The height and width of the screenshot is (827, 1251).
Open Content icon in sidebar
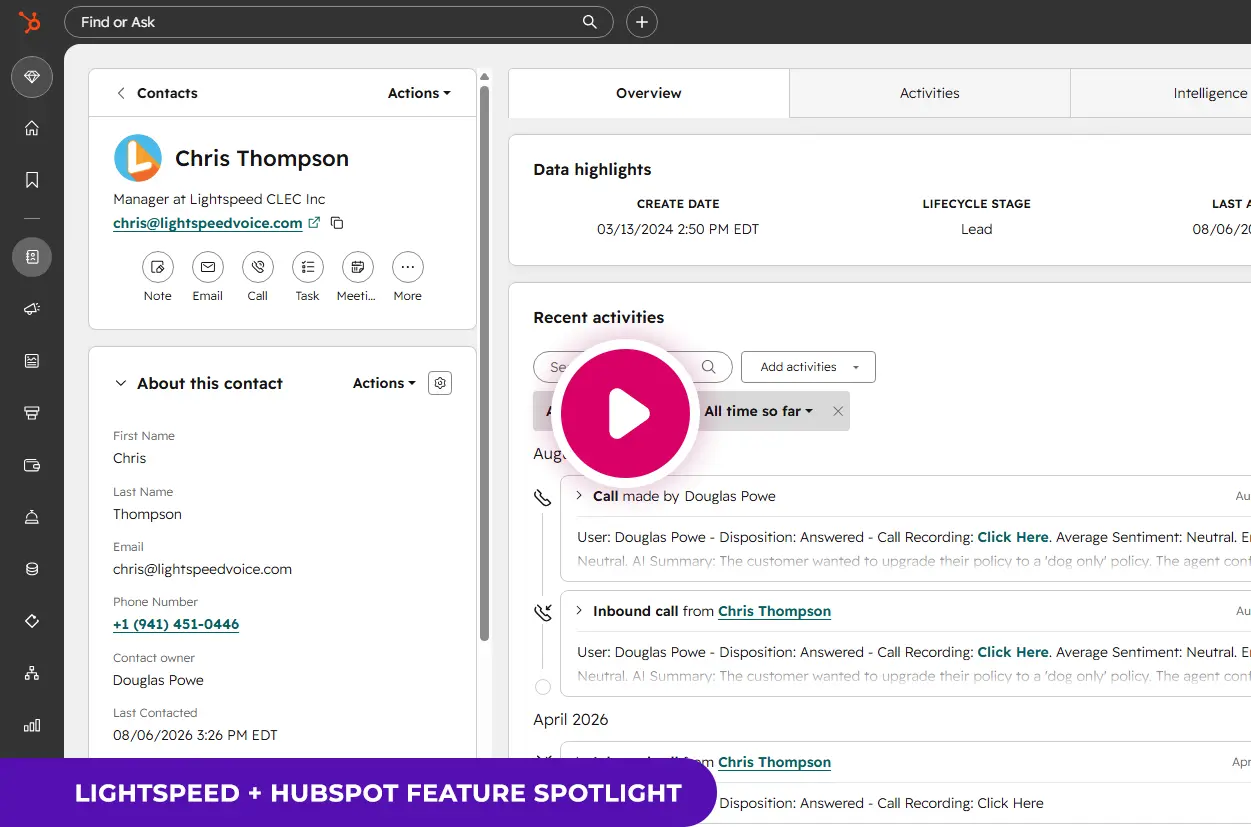pyautogui.click(x=32, y=361)
